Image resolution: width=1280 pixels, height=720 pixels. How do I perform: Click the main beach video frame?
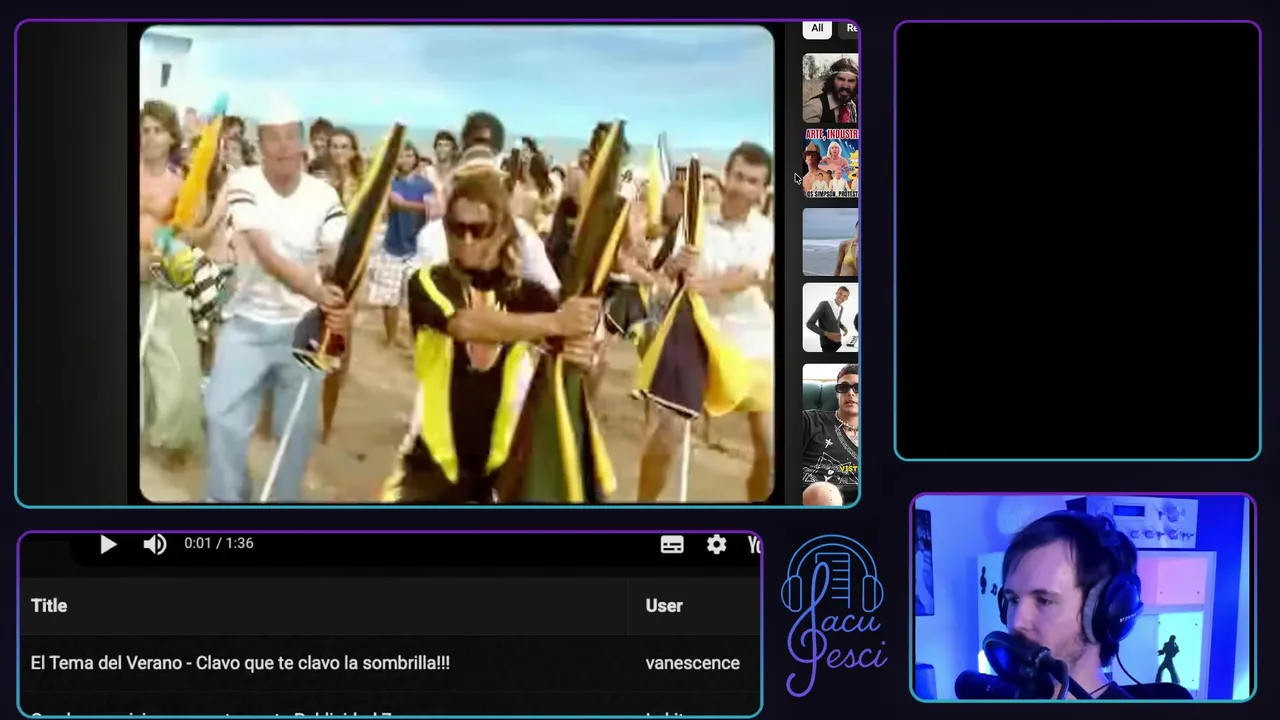[x=456, y=264]
